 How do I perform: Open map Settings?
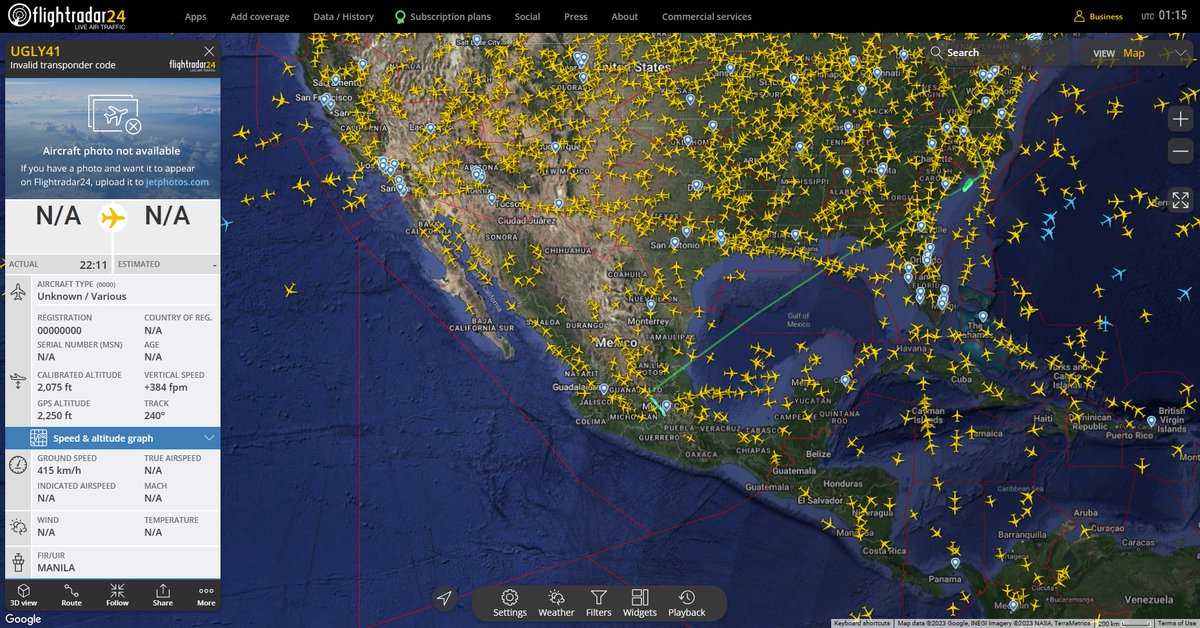[510, 603]
